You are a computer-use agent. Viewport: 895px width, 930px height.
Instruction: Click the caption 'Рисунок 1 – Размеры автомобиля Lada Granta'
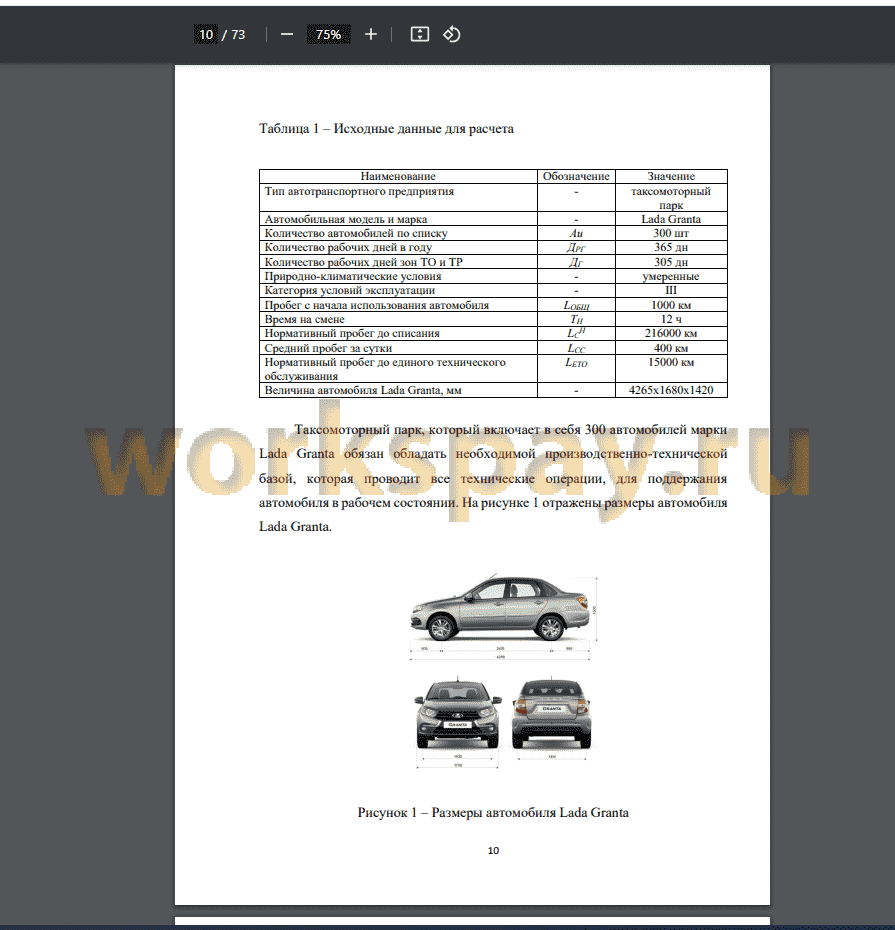pyautogui.click(x=493, y=813)
